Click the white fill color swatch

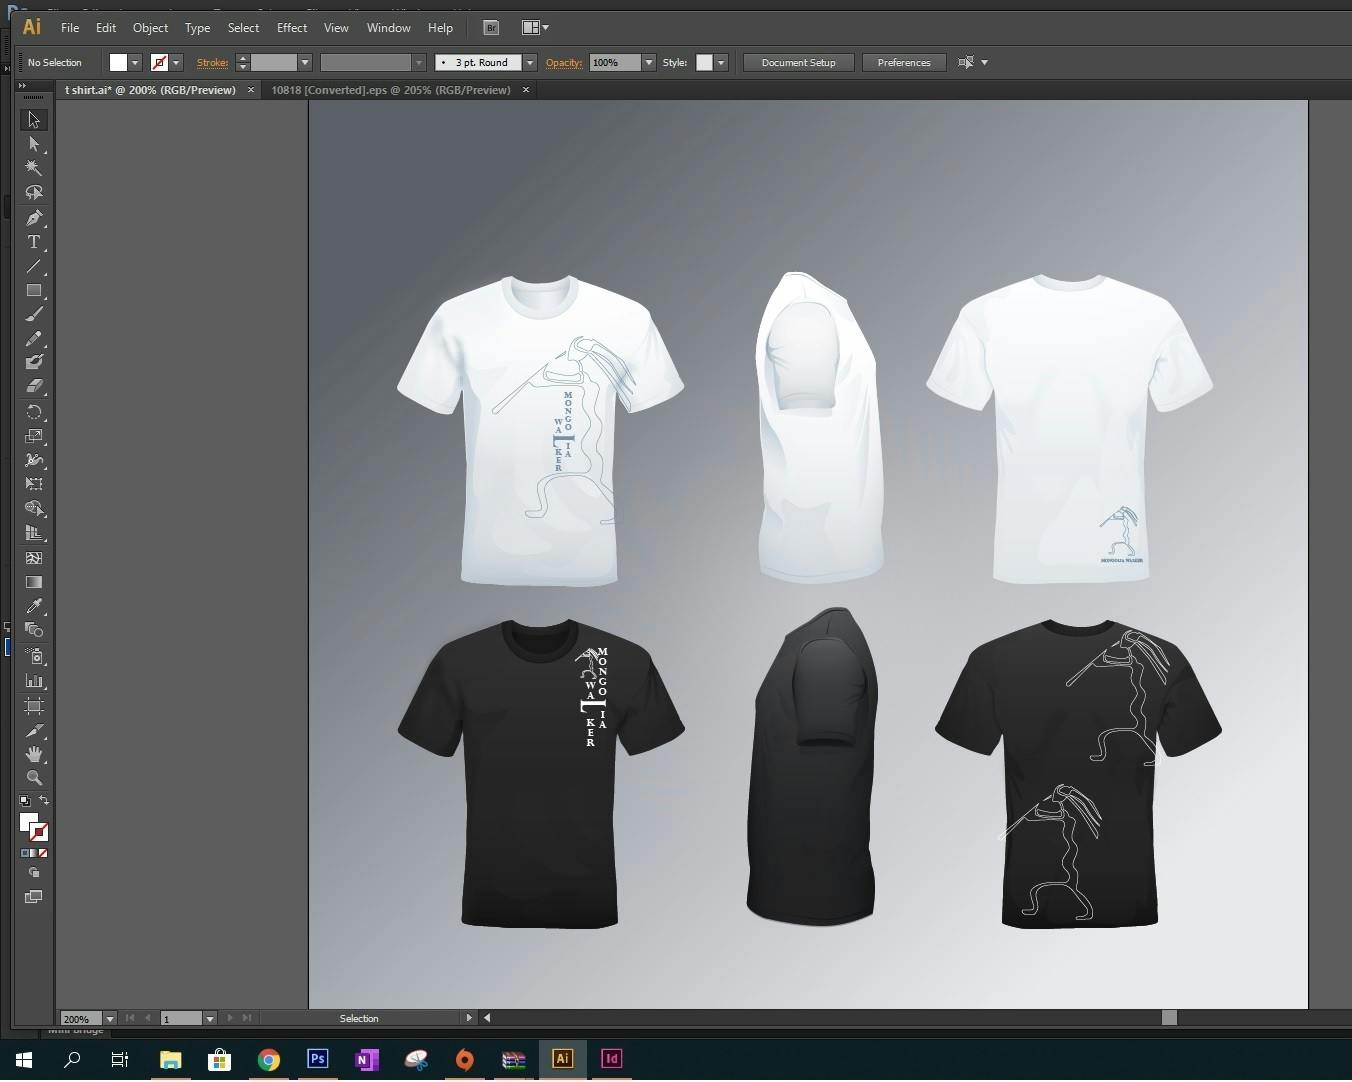point(118,62)
